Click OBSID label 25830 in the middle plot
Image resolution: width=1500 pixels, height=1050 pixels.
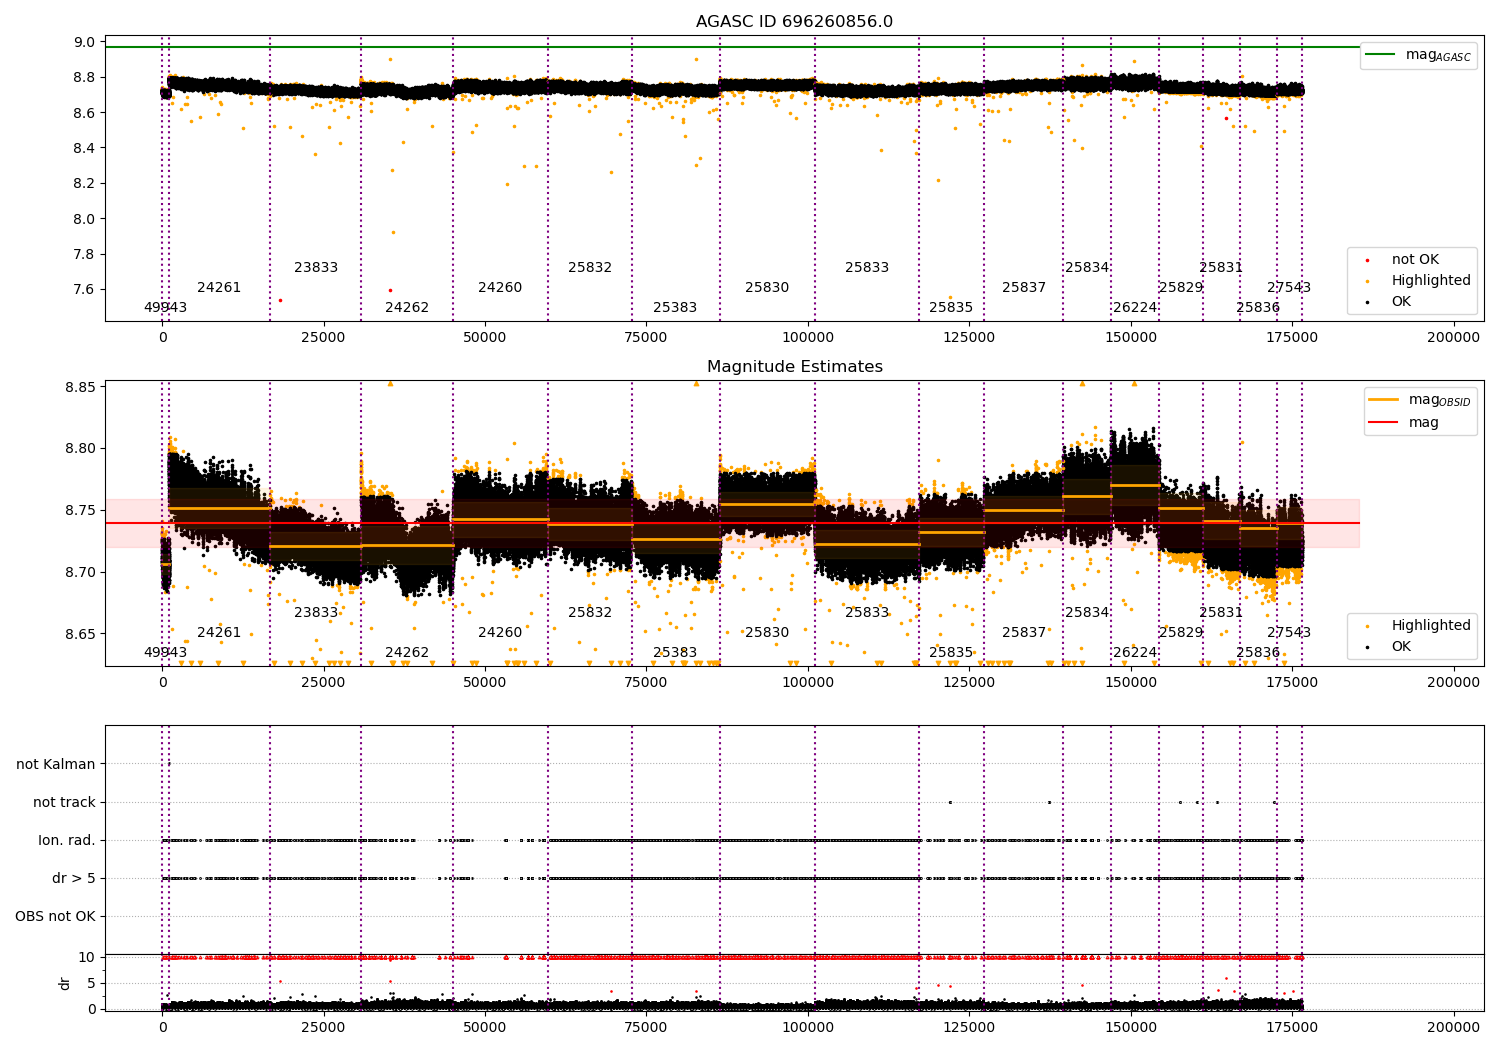(767, 633)
